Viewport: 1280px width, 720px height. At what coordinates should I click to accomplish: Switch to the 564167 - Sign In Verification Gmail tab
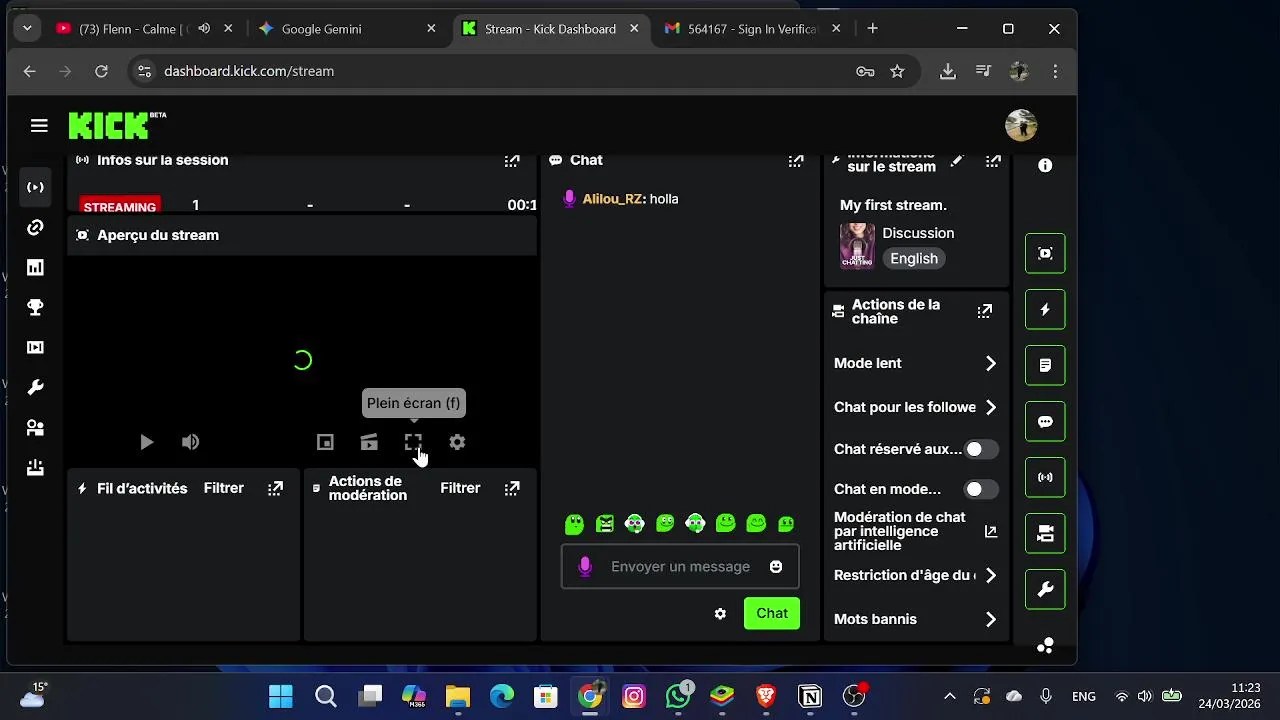point(753,29)
